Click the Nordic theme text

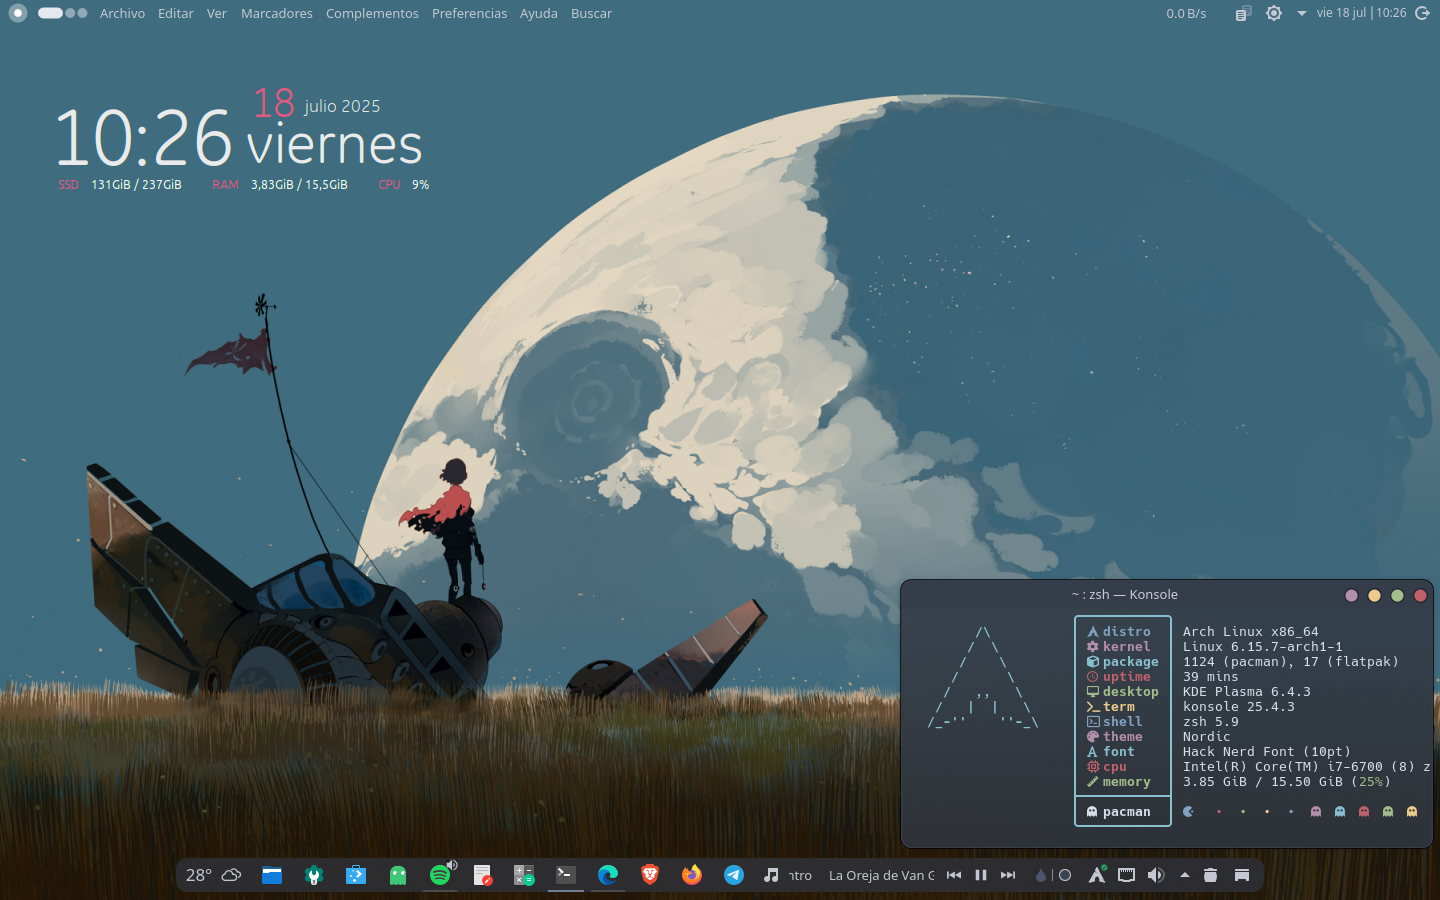[1207, 737]
